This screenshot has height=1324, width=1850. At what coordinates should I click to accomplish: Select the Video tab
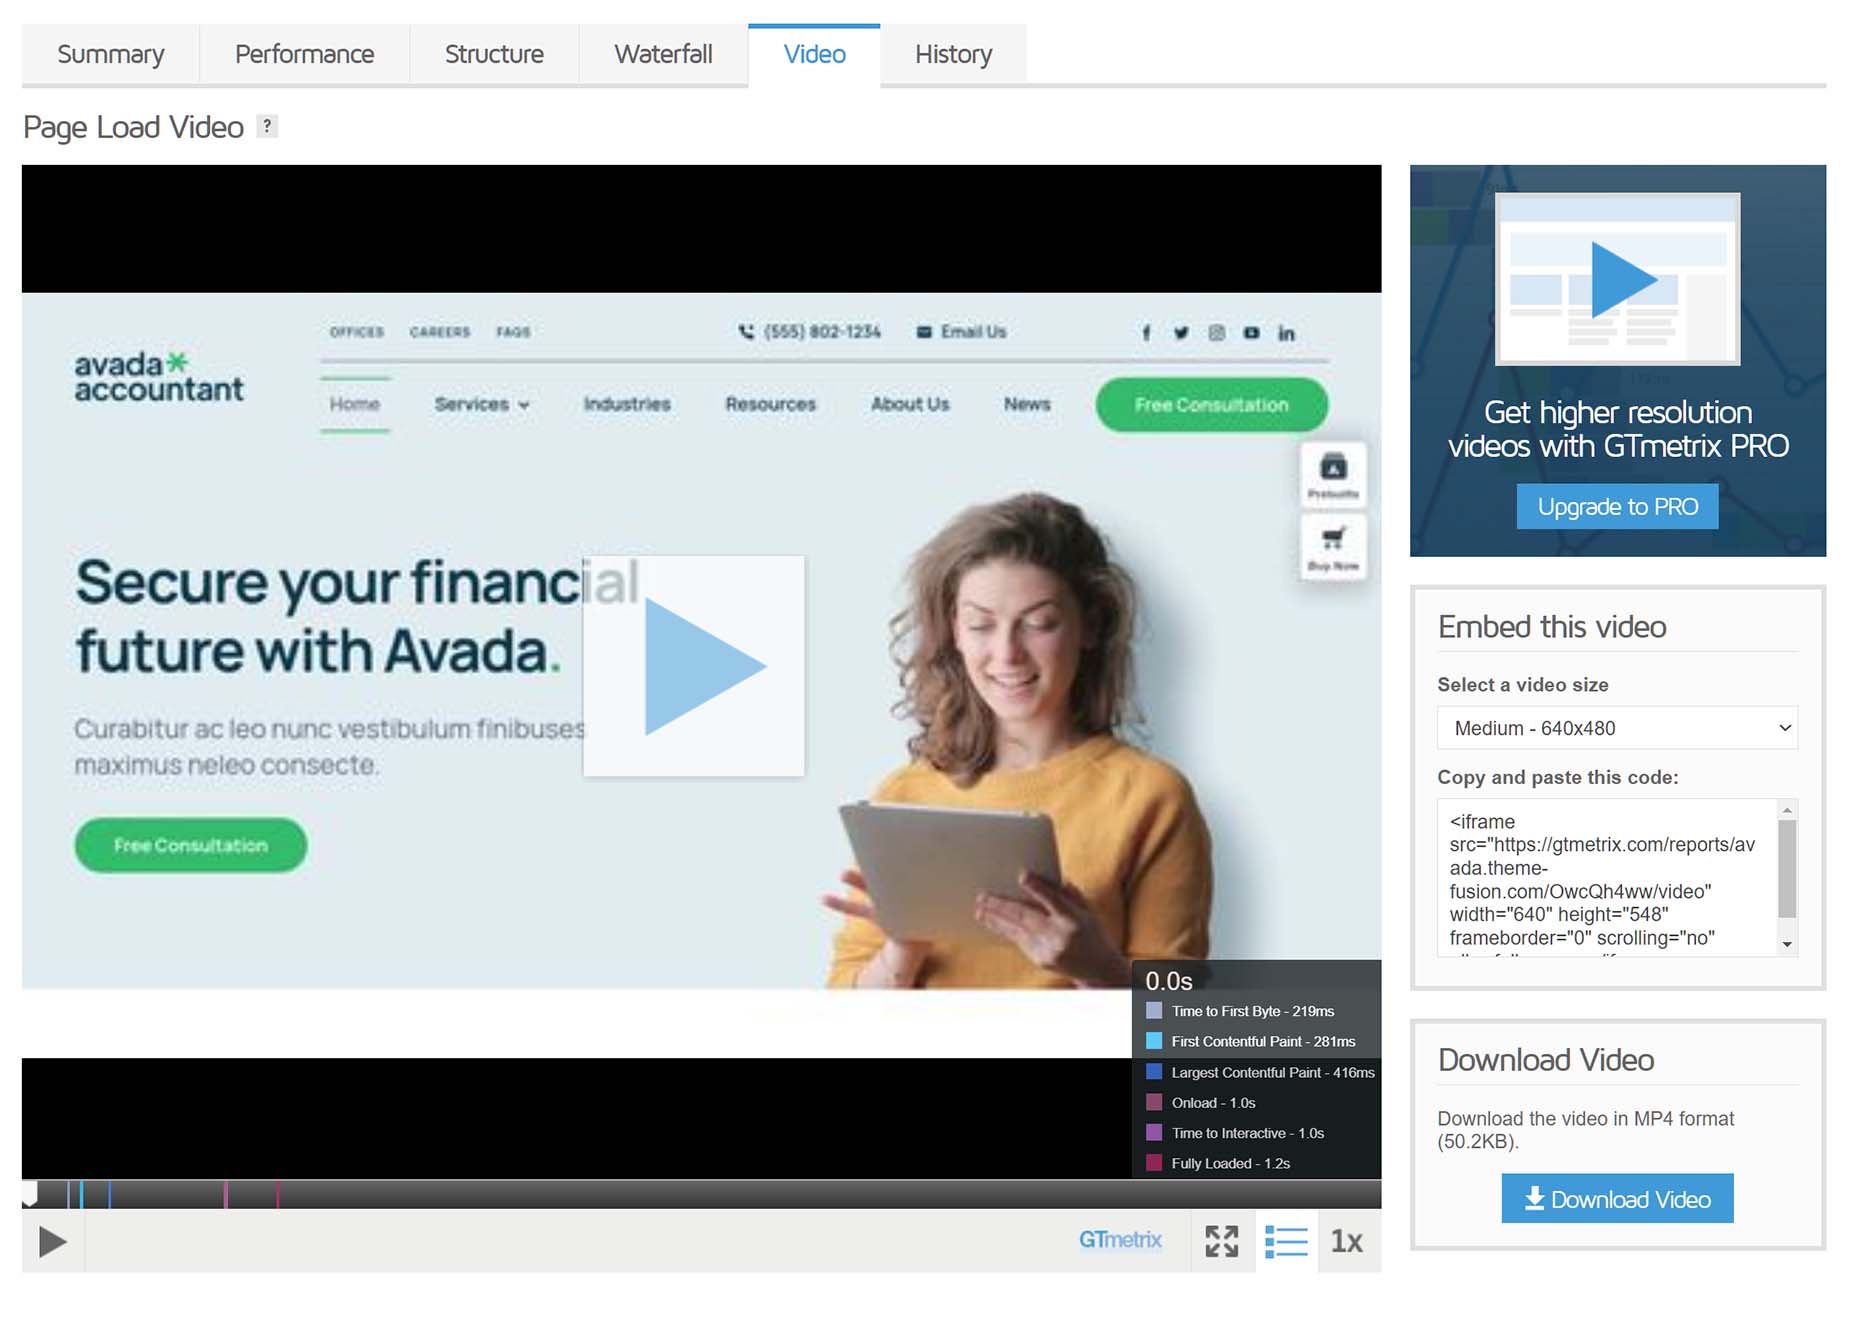814,54
